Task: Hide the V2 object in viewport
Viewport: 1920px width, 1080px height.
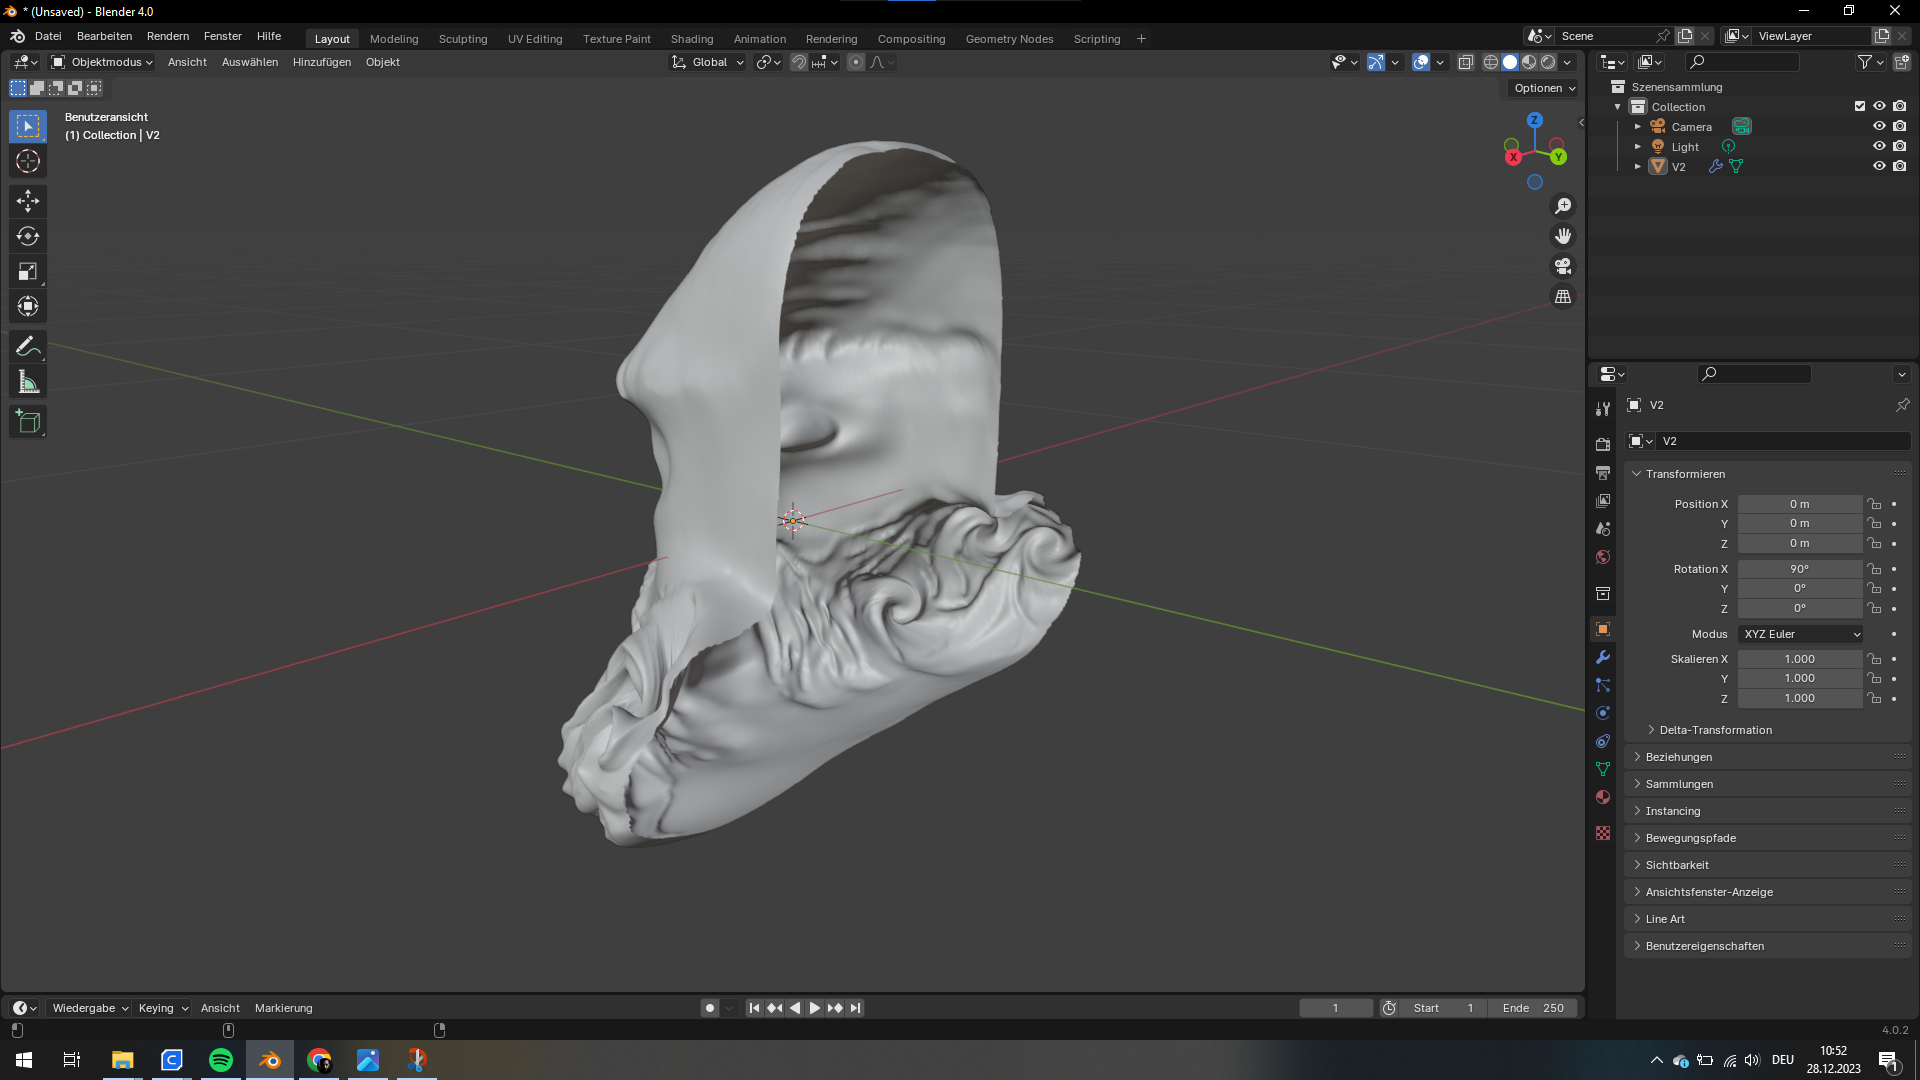Action: click(x=1879, y=166)
